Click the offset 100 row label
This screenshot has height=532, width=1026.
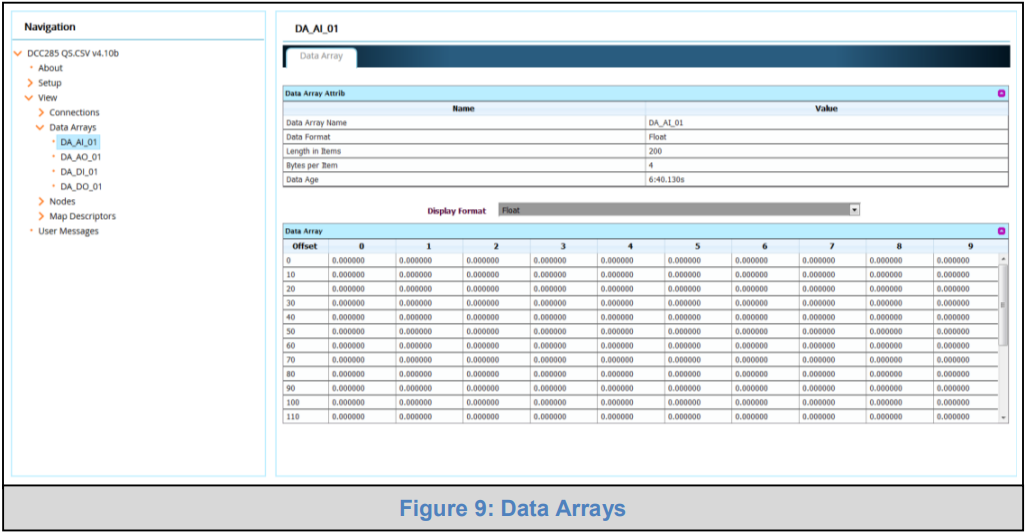(x=292, y=402)
